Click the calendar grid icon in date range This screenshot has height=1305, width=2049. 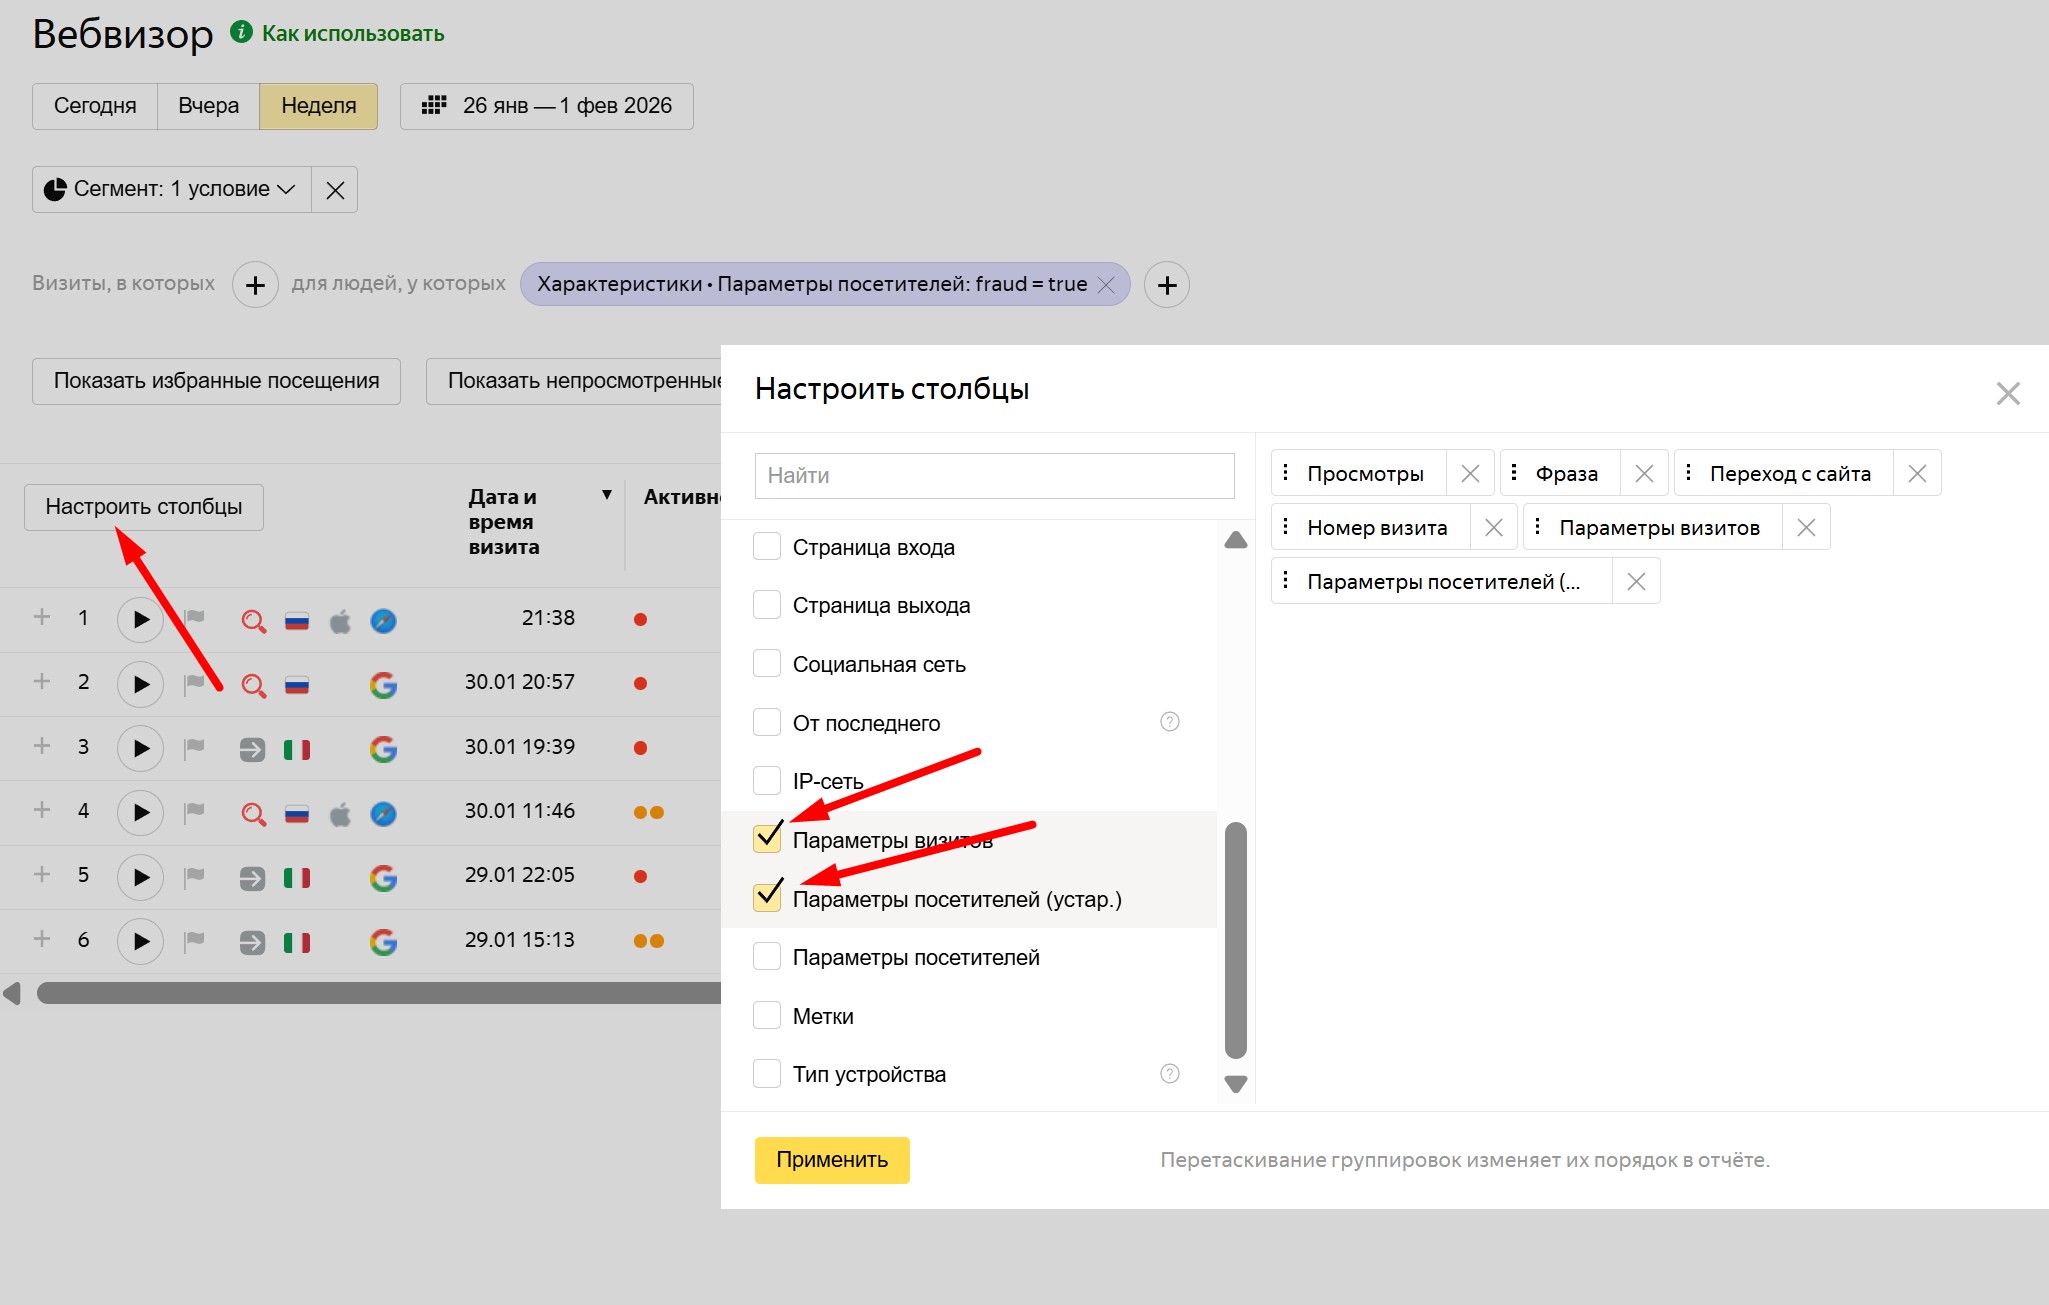click(434, 105)
